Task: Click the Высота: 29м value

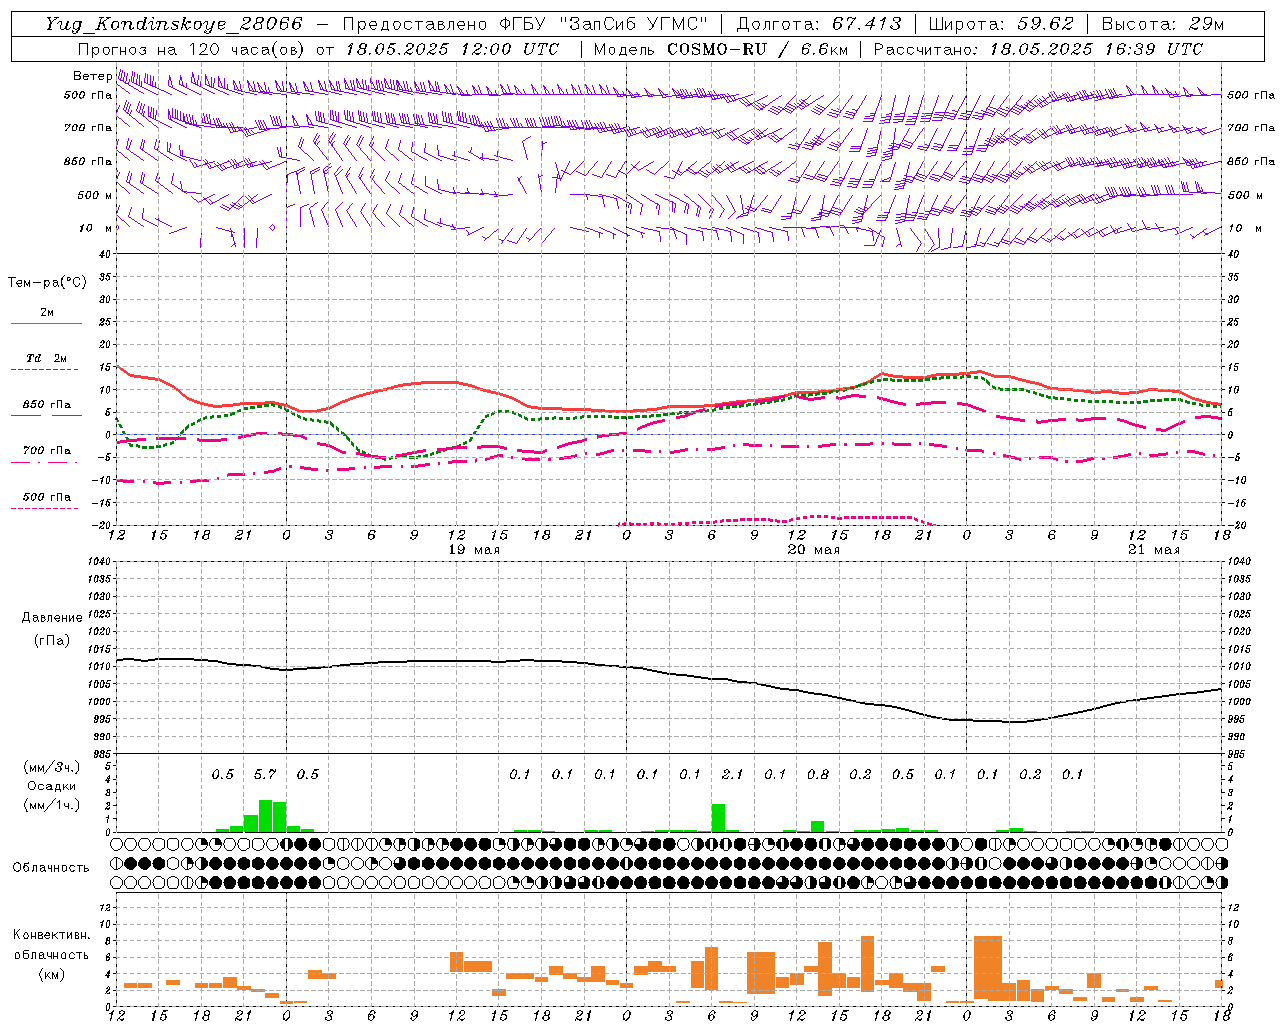Action: (x=1162, y=24)
